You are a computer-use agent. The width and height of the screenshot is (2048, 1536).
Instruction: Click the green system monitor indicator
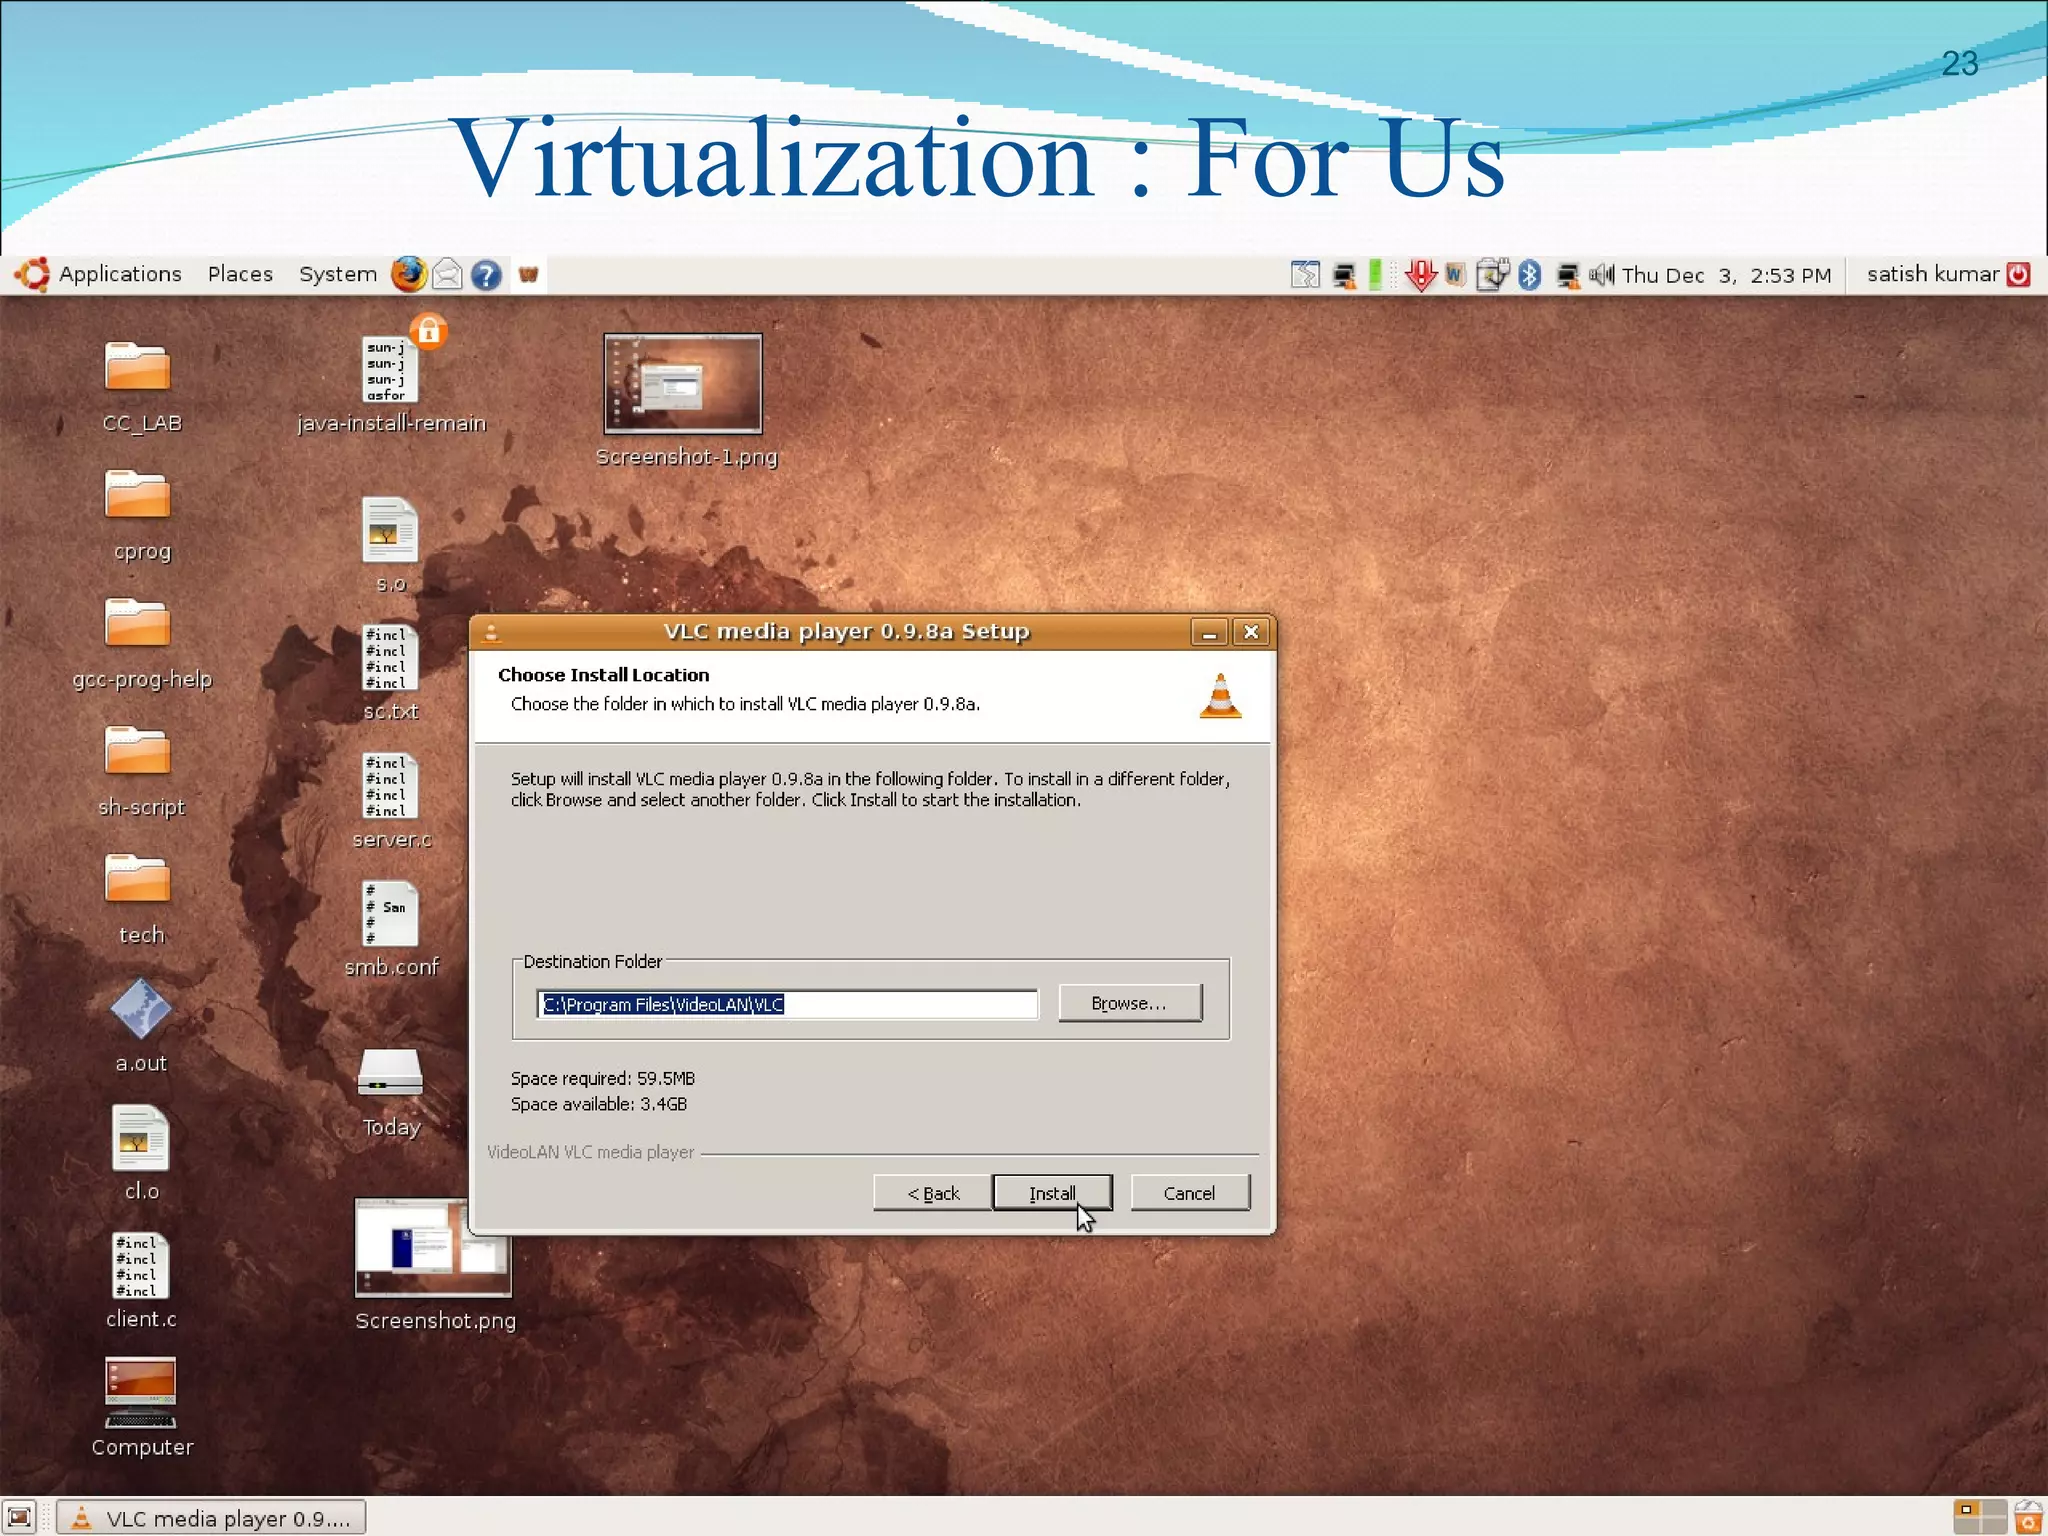point(1376,274)
